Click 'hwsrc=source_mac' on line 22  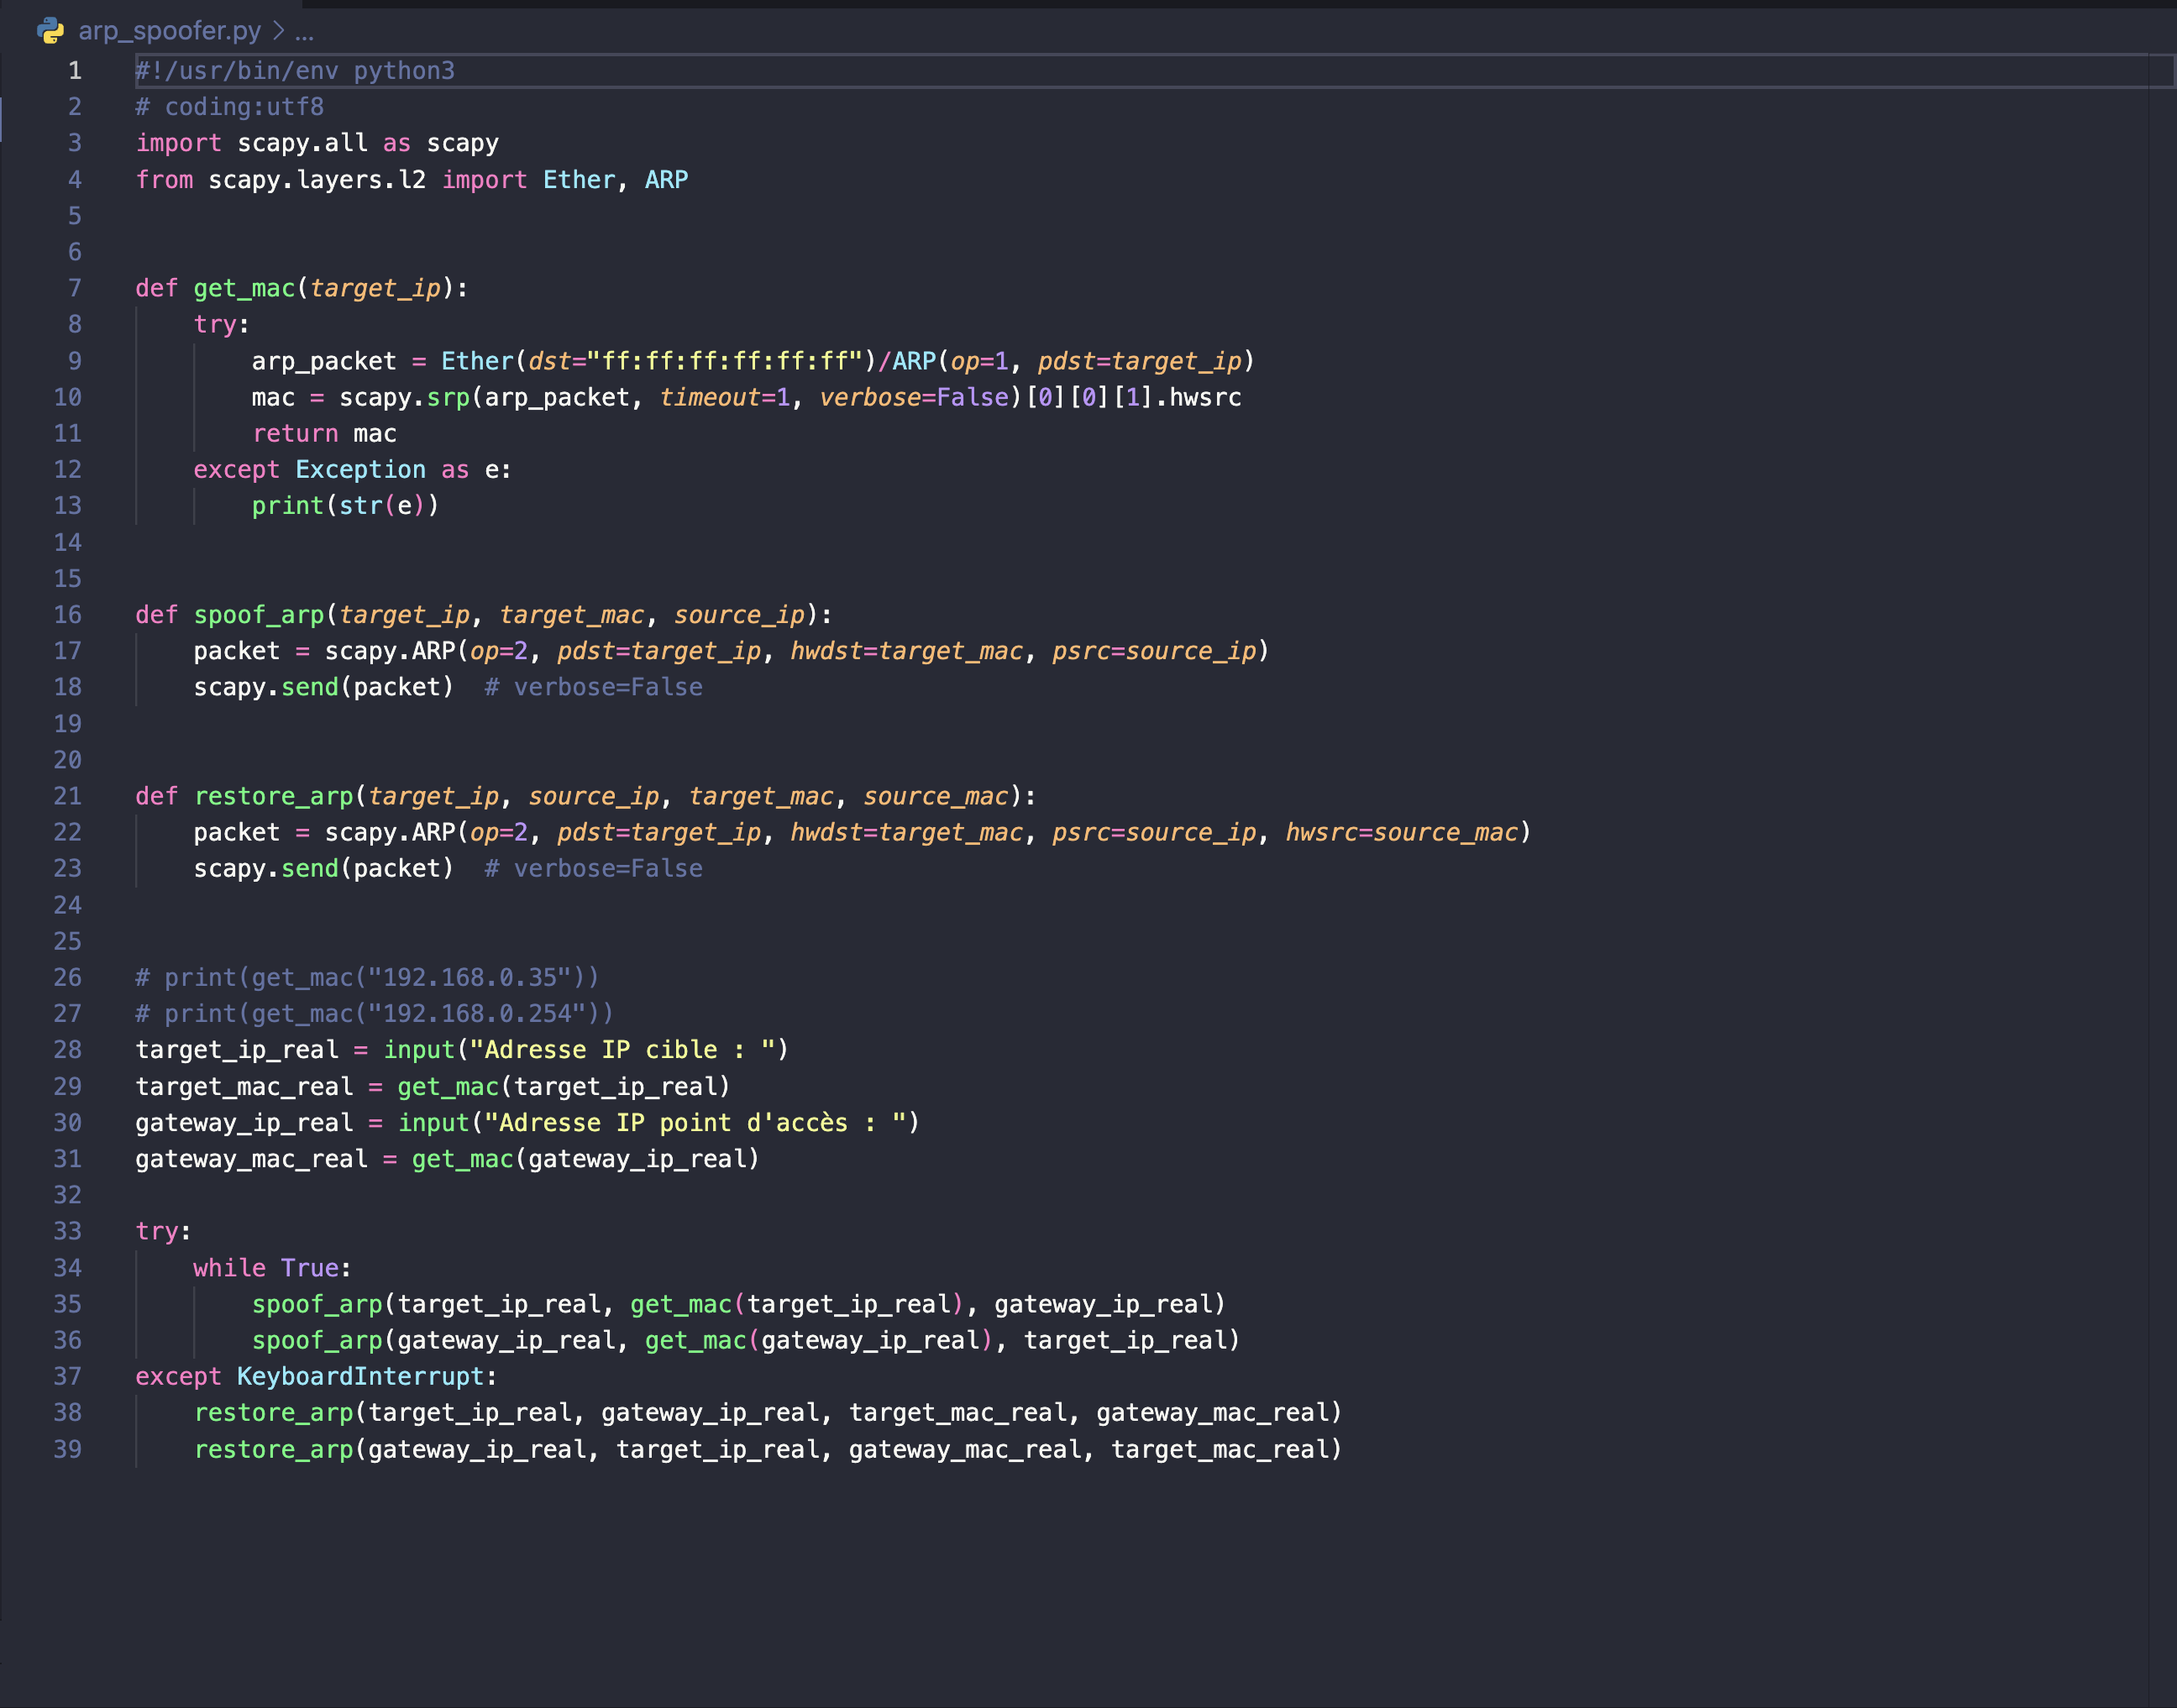1402,832
